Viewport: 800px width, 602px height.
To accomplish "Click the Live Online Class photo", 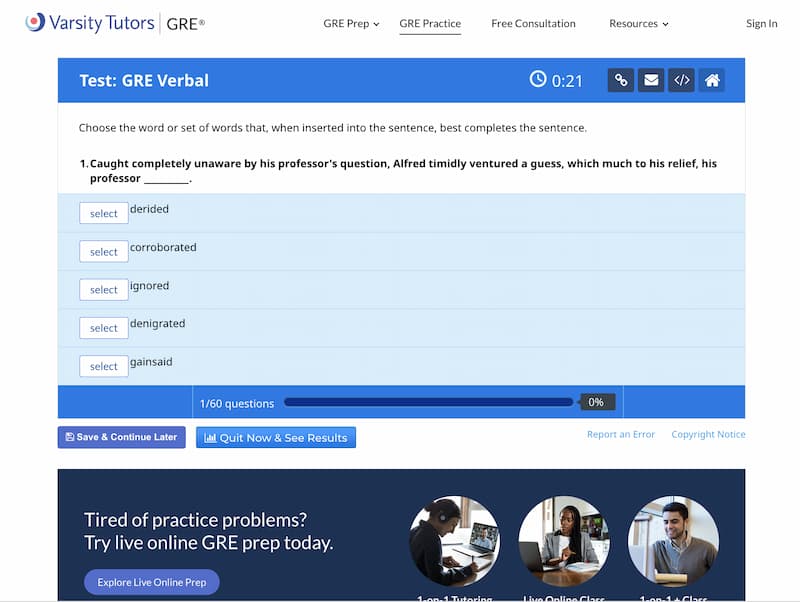I will pyautogui.click(x=564, y=541).
